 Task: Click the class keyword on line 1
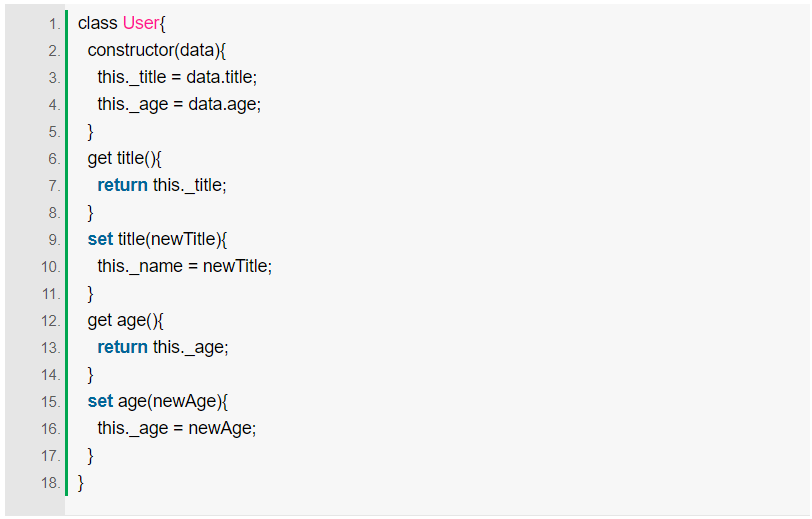tap(97, 23)
